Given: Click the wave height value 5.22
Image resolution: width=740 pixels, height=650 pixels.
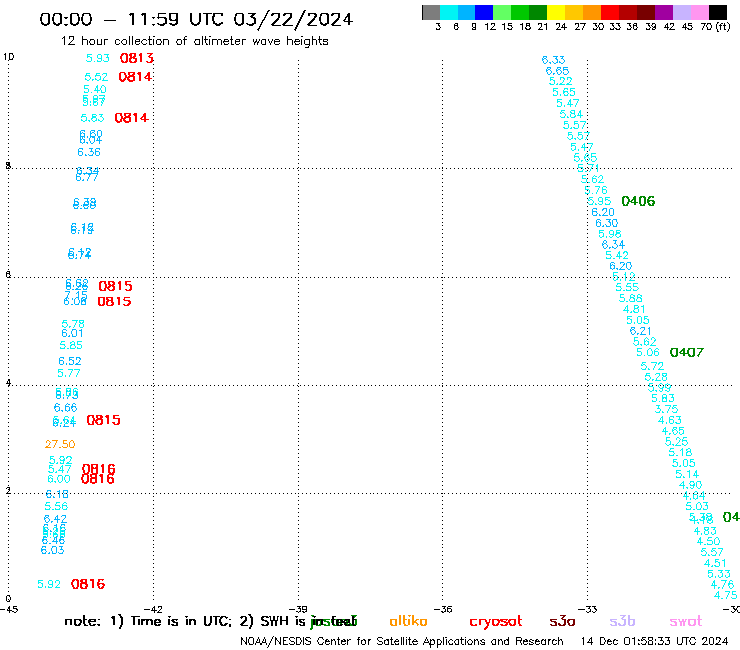Looking at the screenshot, I should point(561,81).
